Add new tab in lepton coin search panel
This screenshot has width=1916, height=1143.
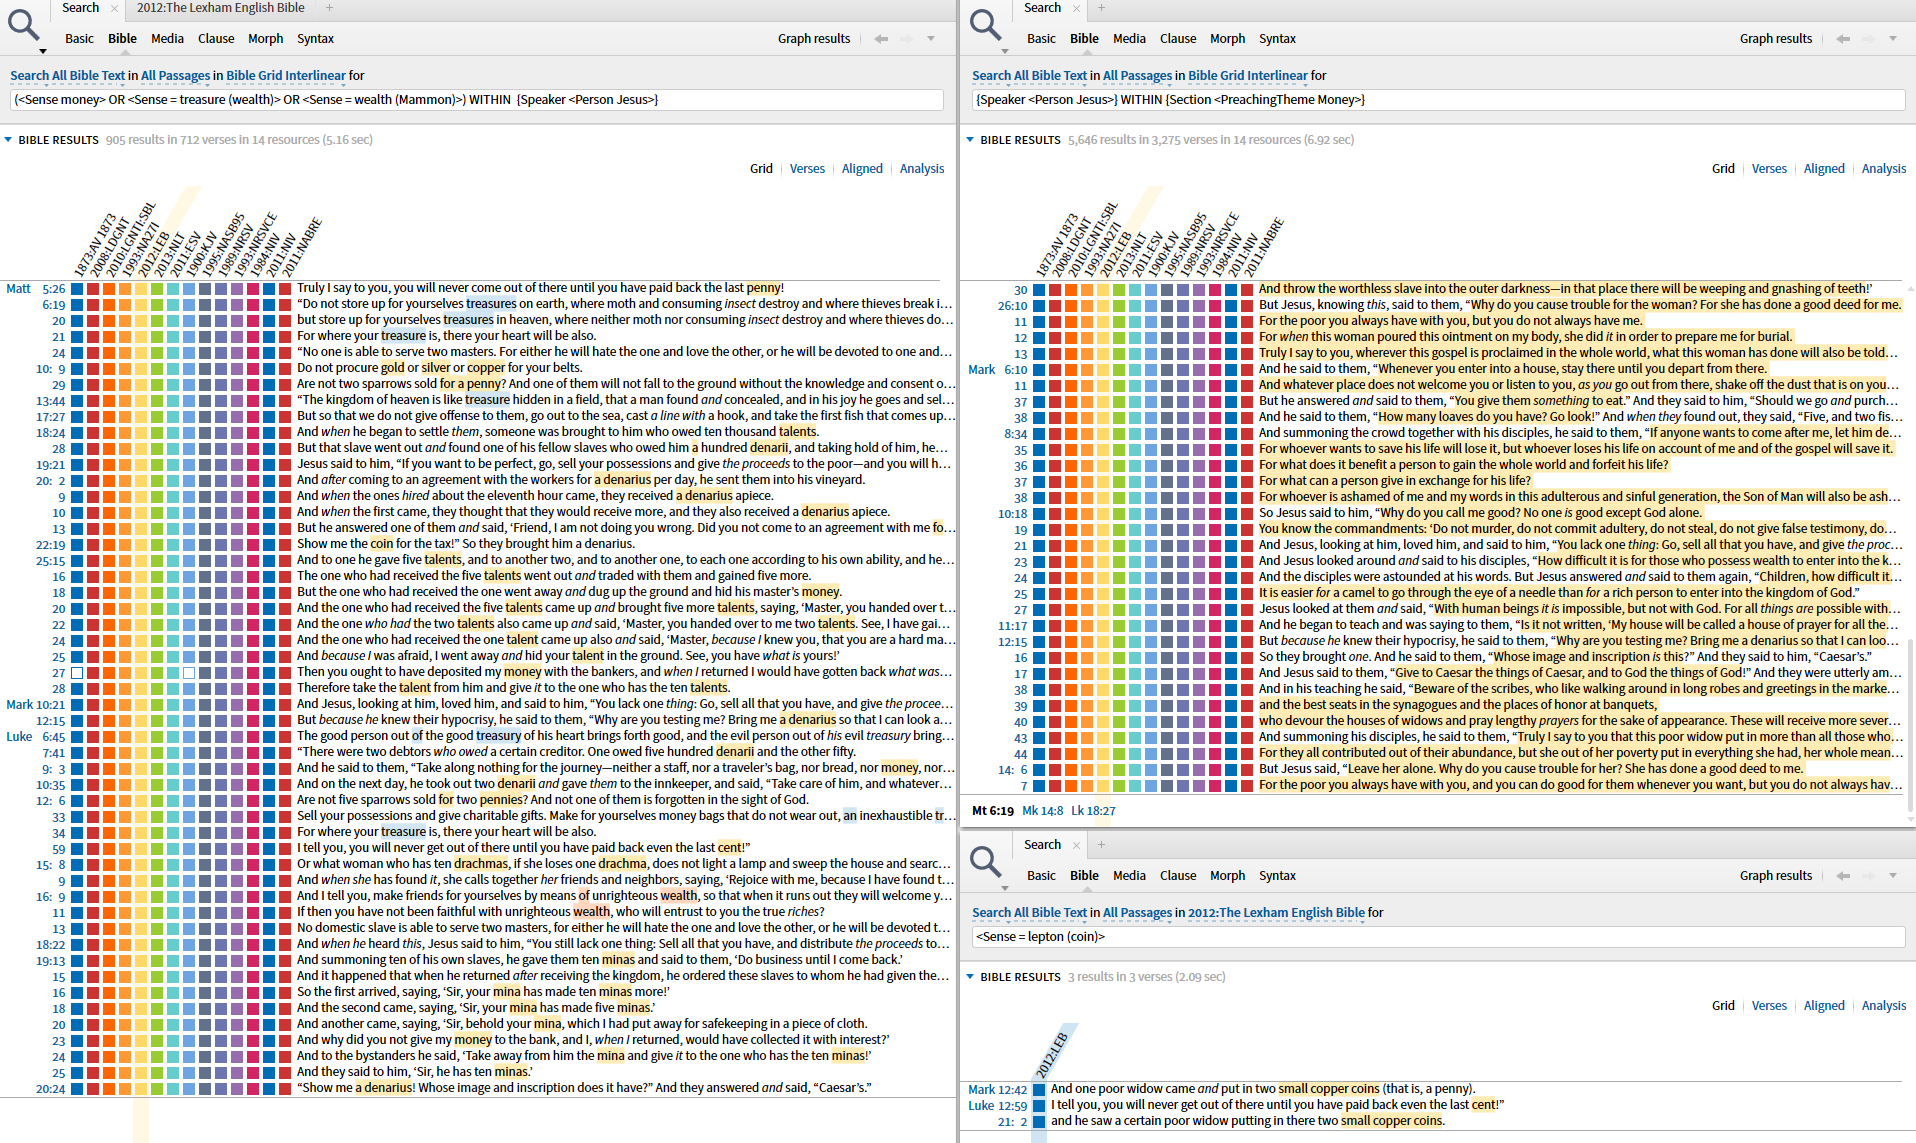[x=1101, y=845]
